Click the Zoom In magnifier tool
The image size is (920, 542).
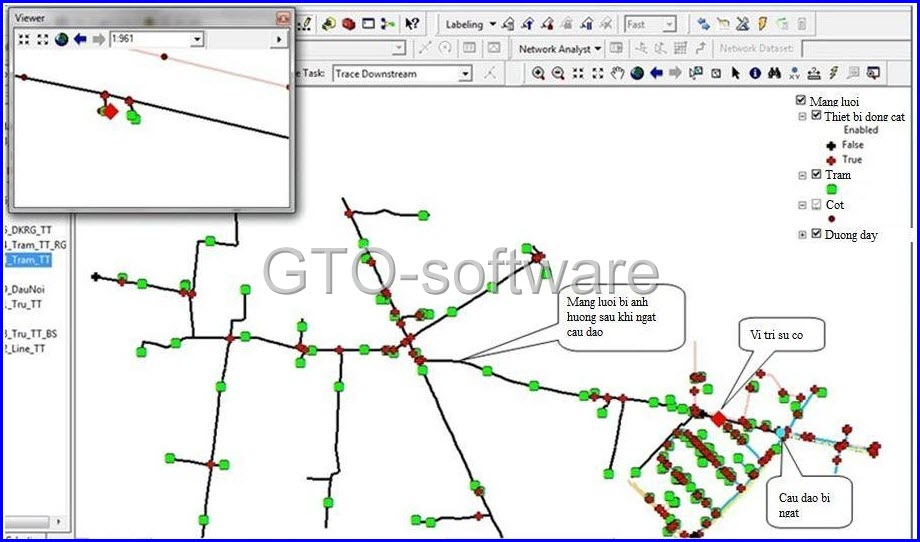pyautogui.click(x=538, y=73)
